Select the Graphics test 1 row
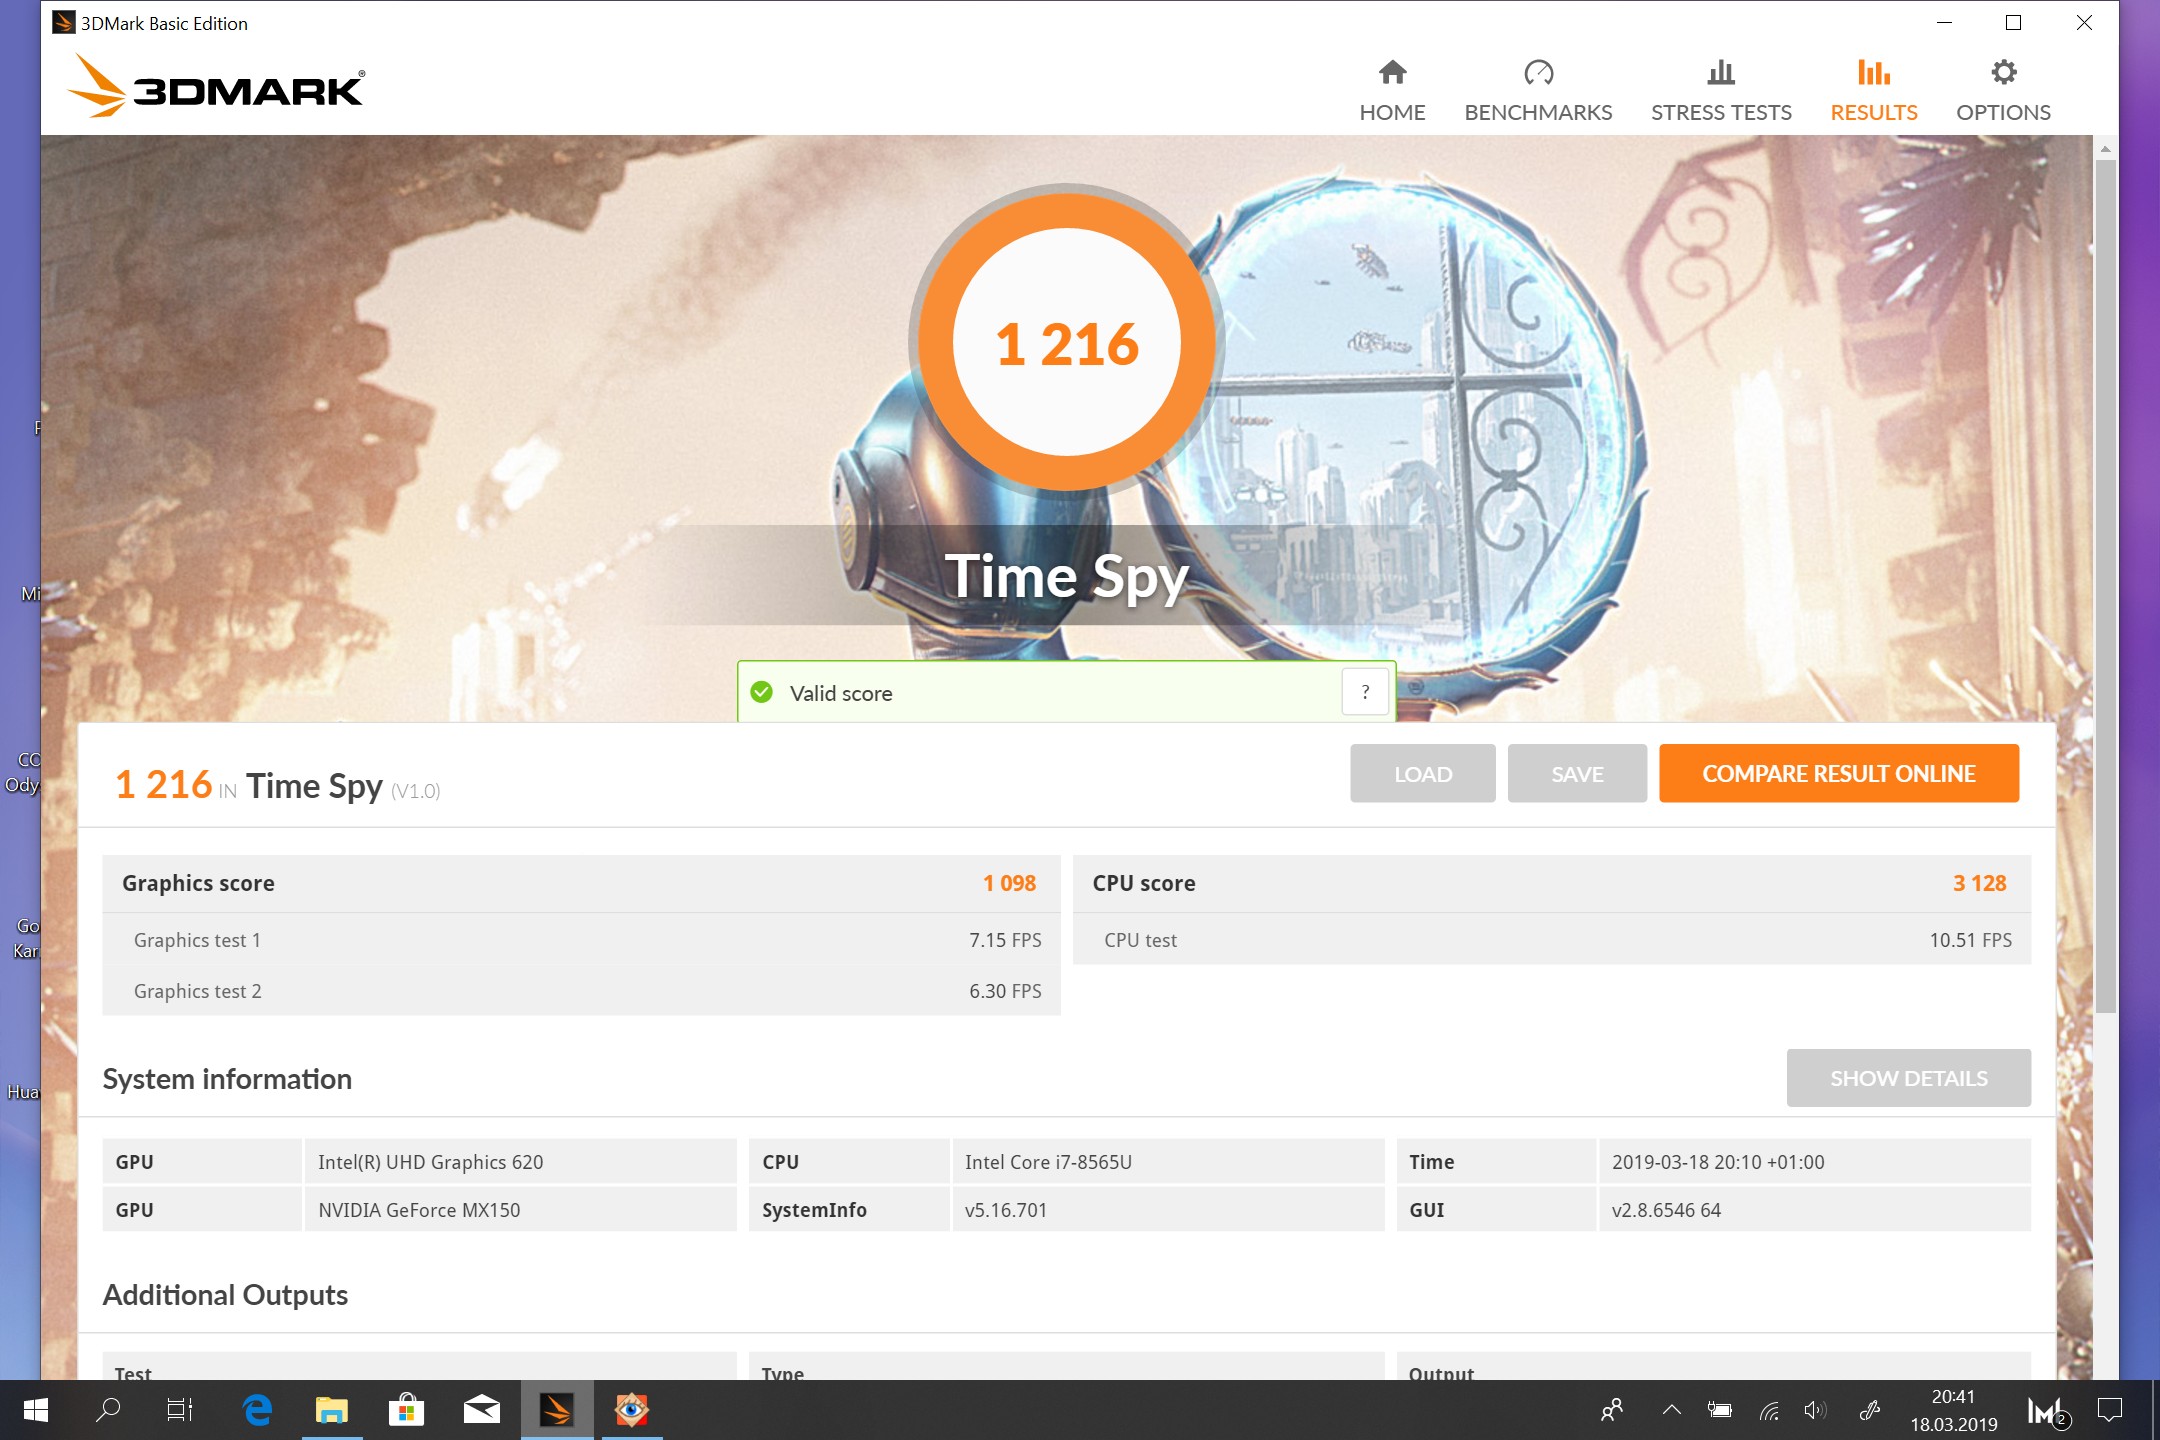The height and width of the screenshot is (1440, 2160). tap(581, 940)
